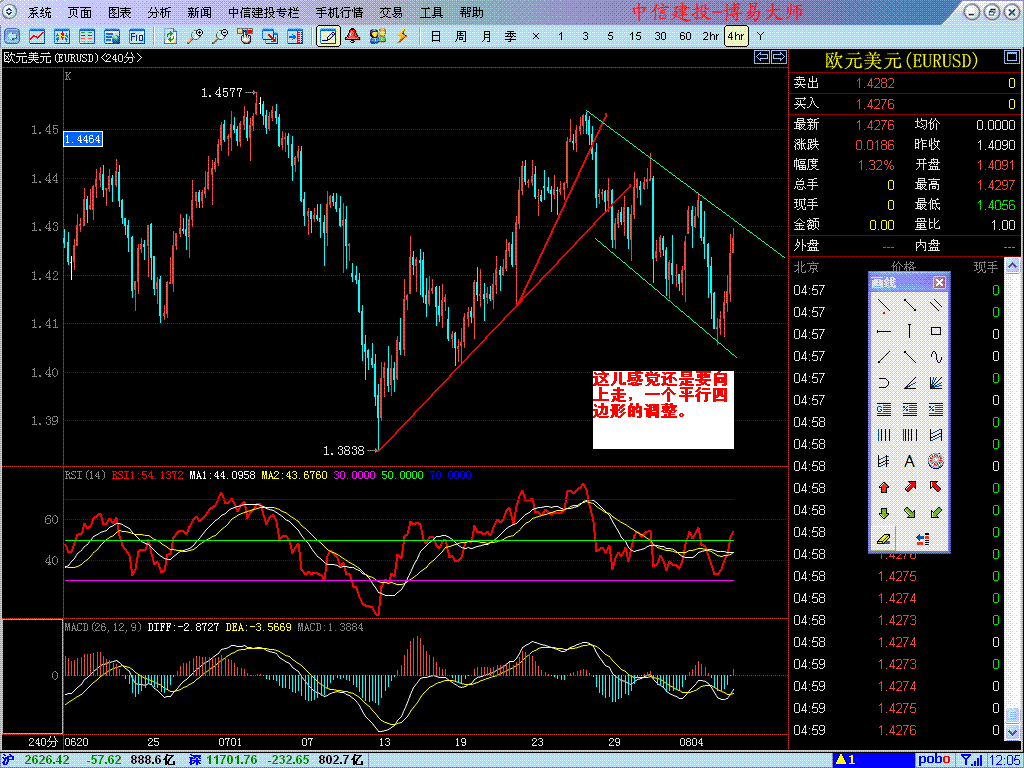
Task: Switch to daily 日 chart period
Action: (x=436, y=37)
